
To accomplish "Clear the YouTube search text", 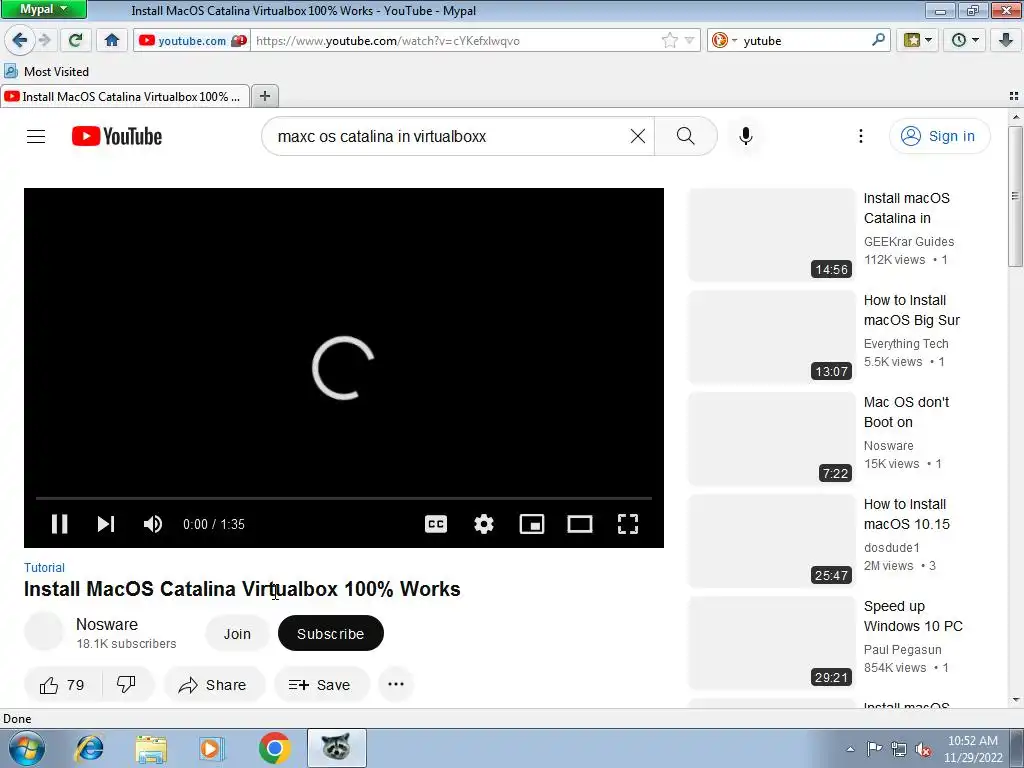I will (x=637, y=136).
